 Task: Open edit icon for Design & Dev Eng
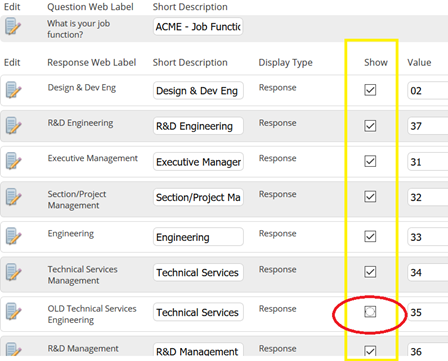(13, 90)
